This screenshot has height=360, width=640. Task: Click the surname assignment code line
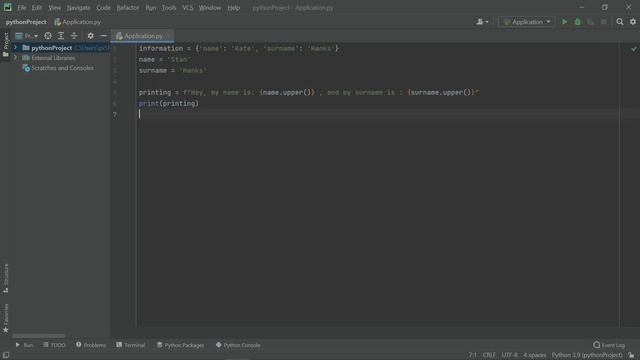click(173, 71)
